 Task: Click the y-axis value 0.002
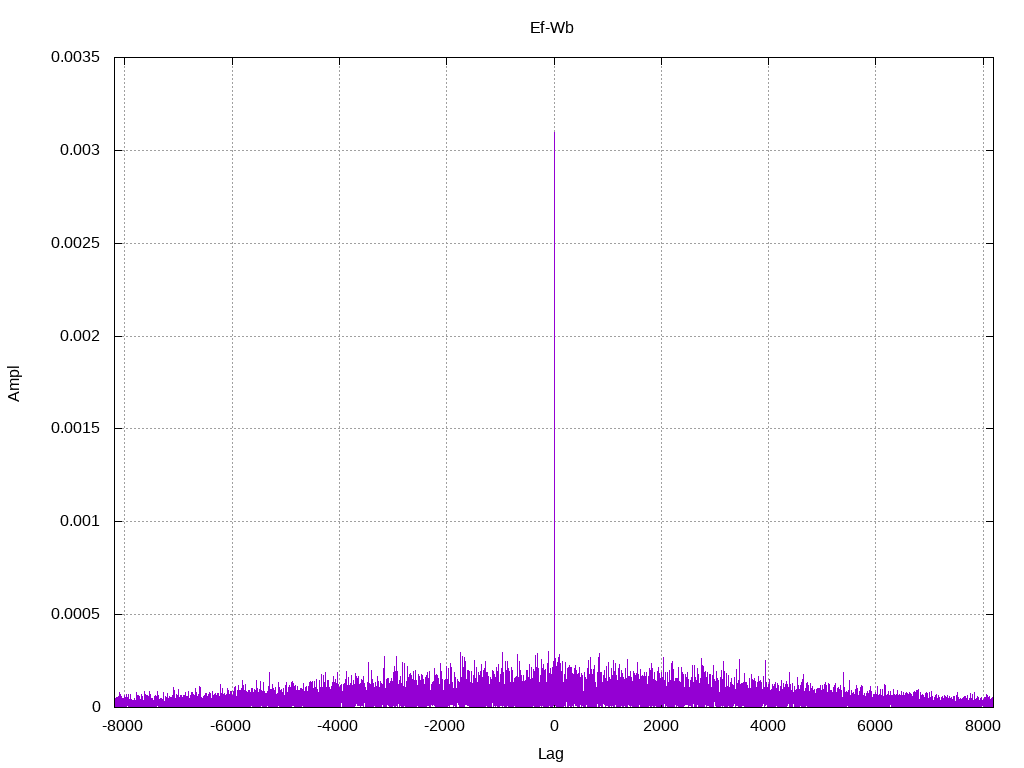coord(80,336)
